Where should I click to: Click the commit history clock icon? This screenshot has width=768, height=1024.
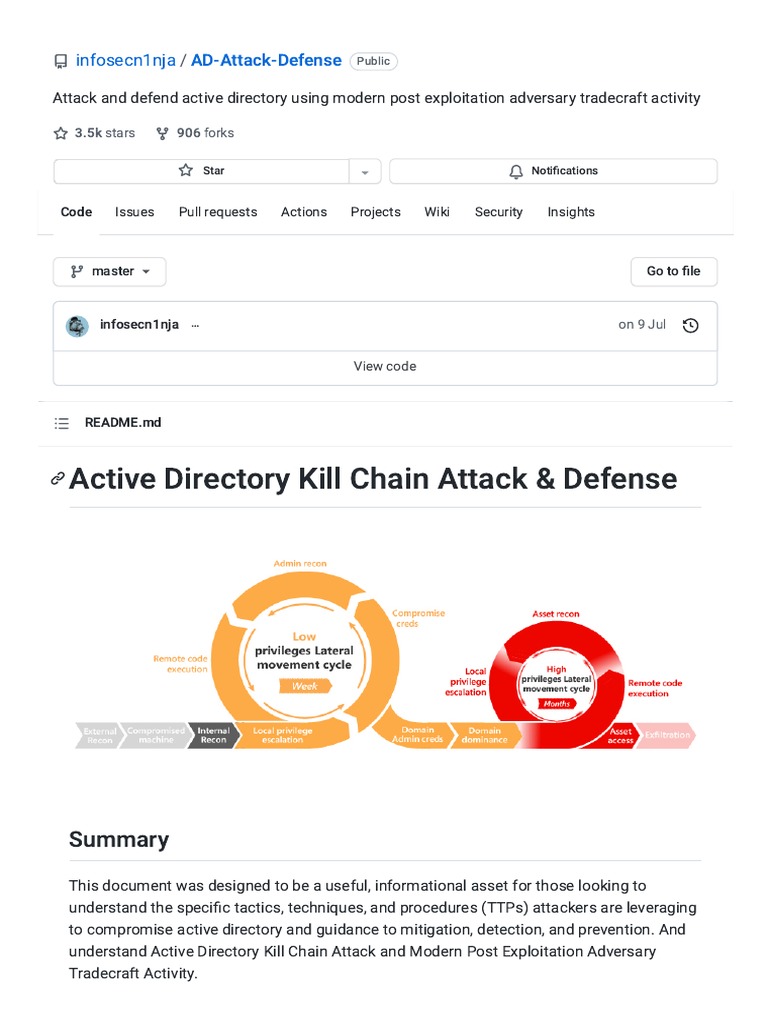690,325
